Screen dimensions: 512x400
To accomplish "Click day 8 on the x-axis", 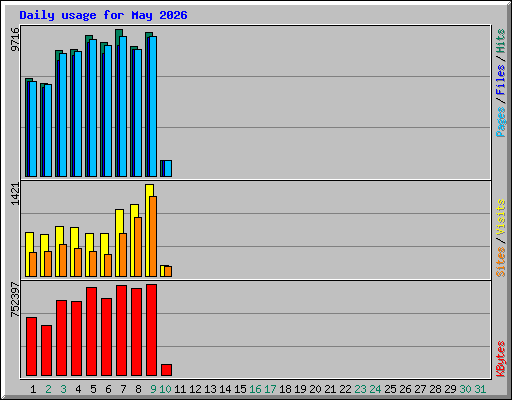I will pos(138,389).
